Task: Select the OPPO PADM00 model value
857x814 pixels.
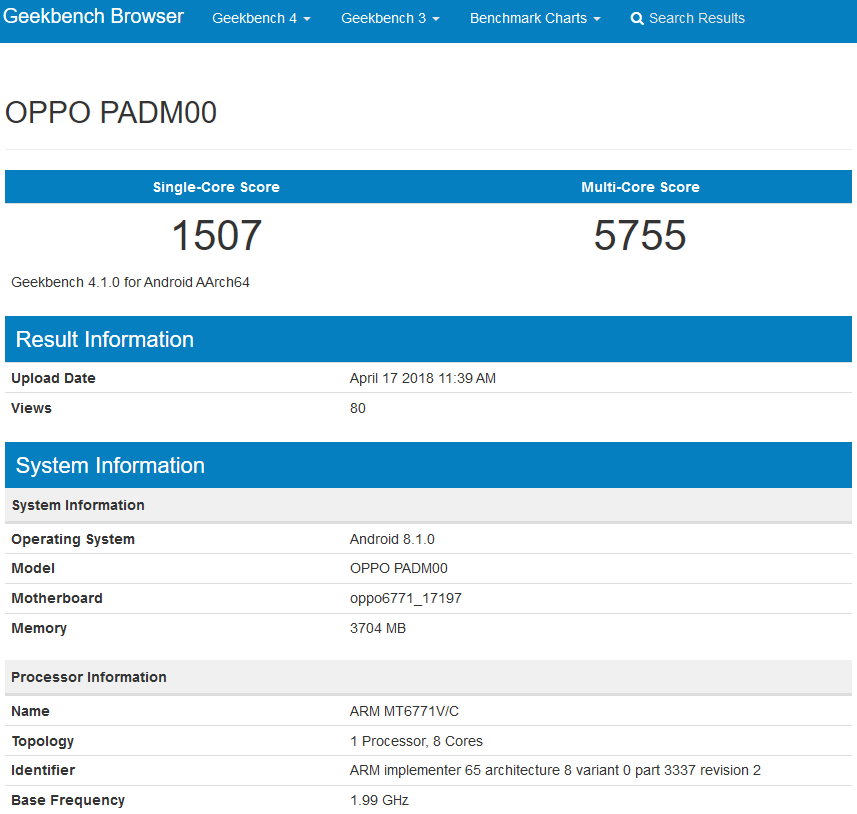Action: click(x=398, y=569)
